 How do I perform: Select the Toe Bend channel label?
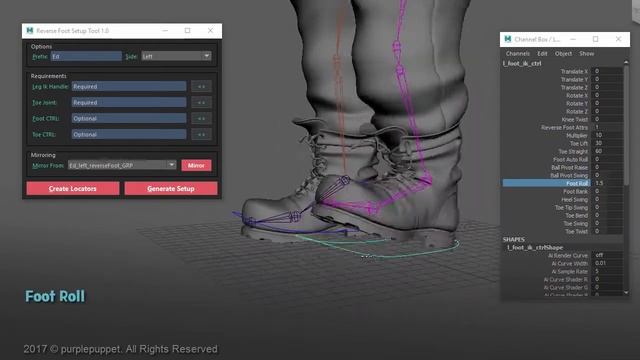(x=576, y=215)
